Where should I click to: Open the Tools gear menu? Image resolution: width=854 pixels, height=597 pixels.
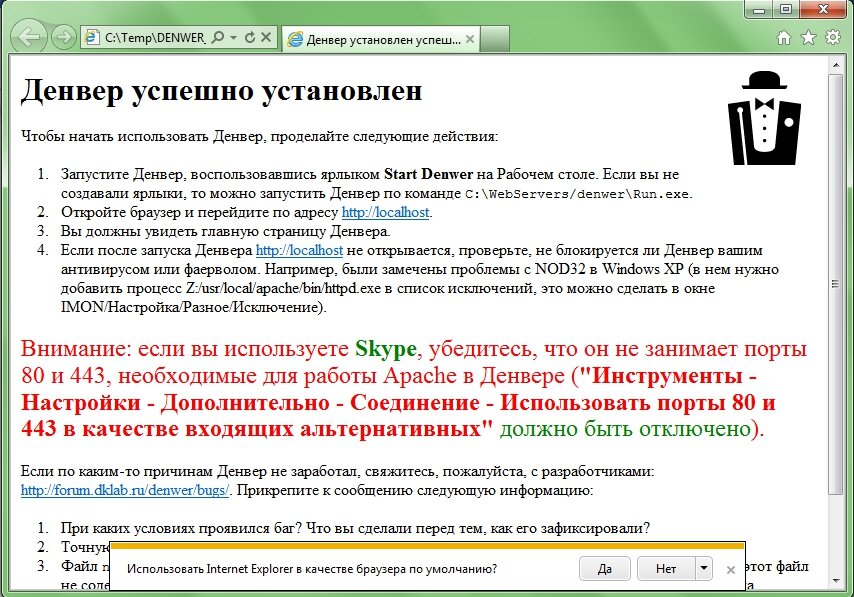pos(832,36)
